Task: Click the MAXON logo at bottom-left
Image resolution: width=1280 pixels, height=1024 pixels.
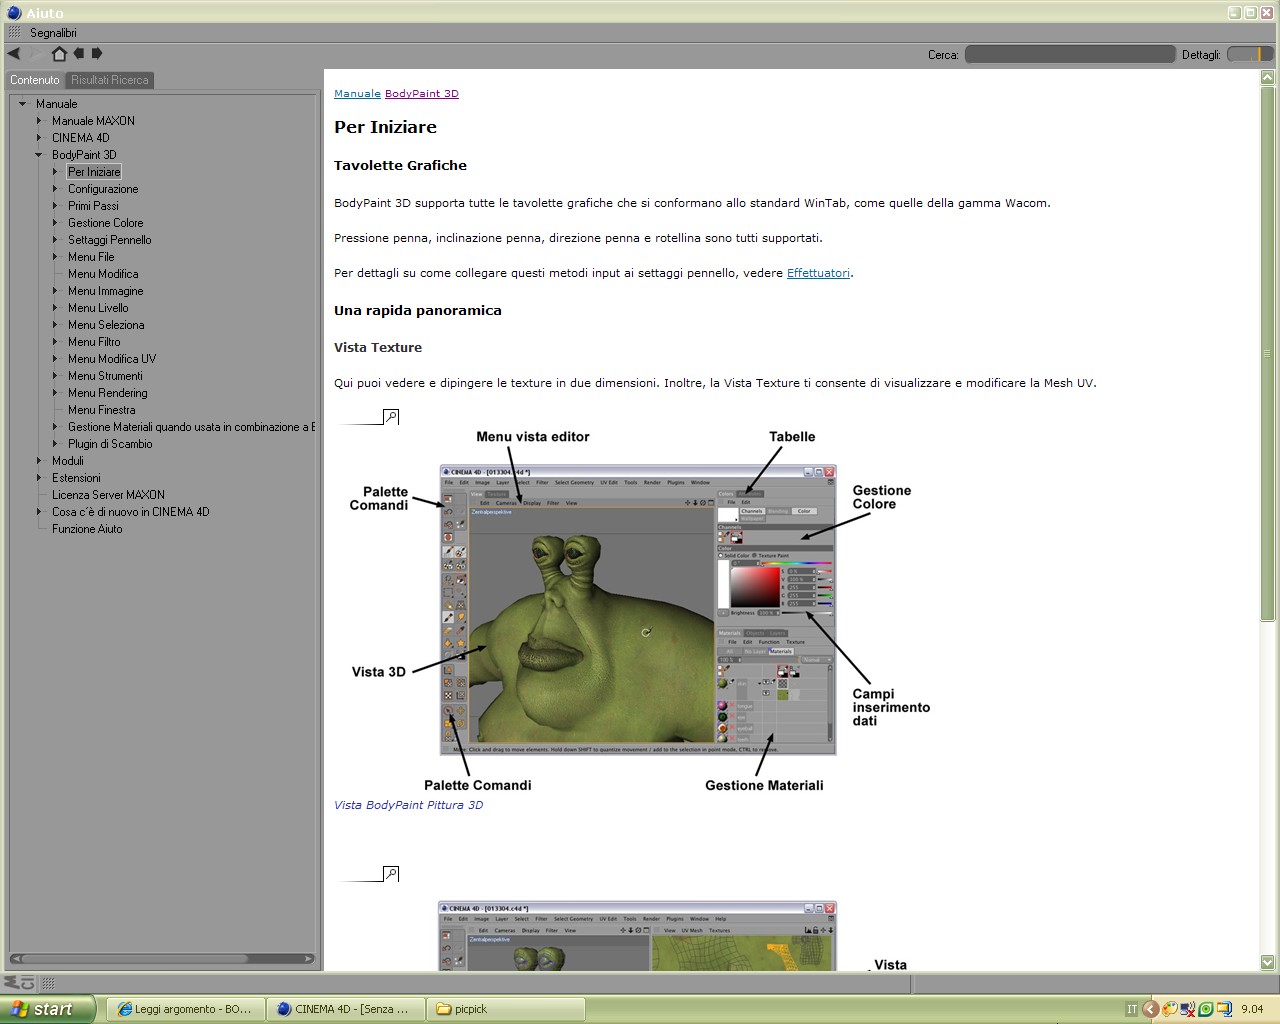Action: tap(19, 983)
